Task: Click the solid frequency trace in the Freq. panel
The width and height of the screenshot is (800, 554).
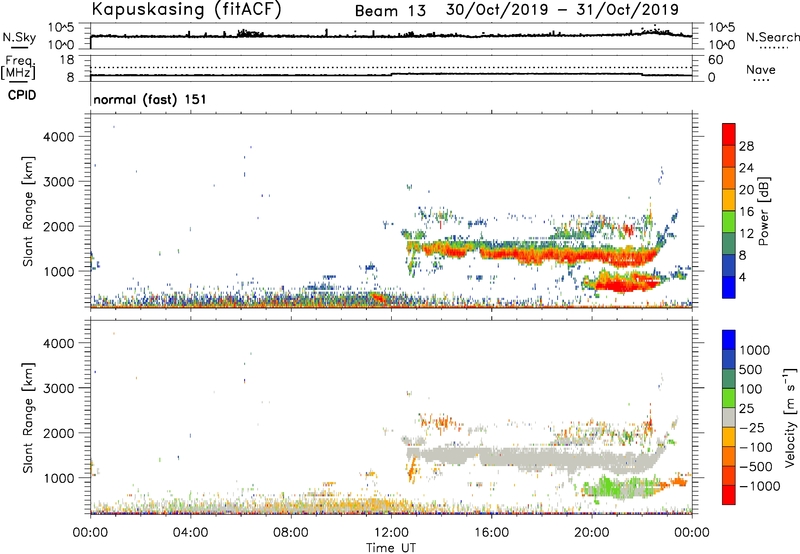Action: 391,75
